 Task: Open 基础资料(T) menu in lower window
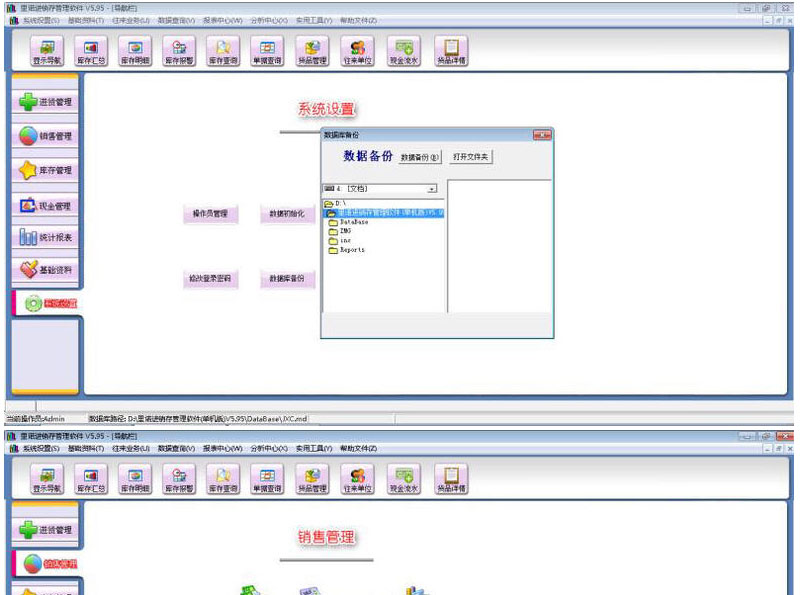(86, 449)
